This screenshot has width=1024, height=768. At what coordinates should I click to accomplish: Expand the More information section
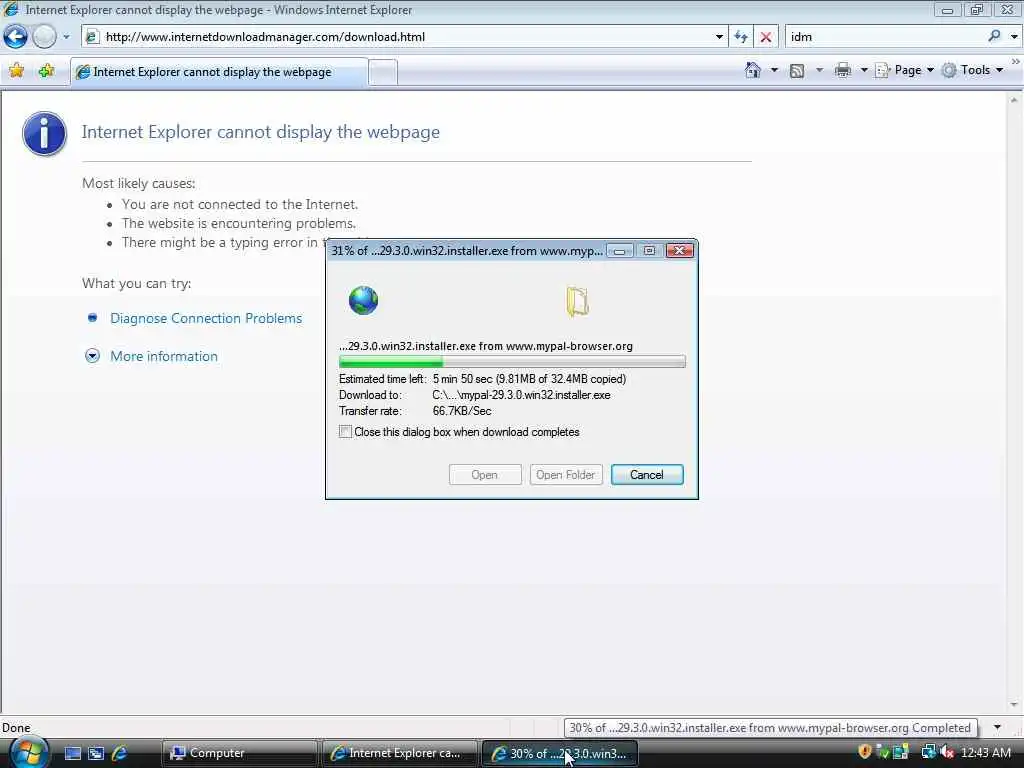pyautogui.click(x=163, y=356)
